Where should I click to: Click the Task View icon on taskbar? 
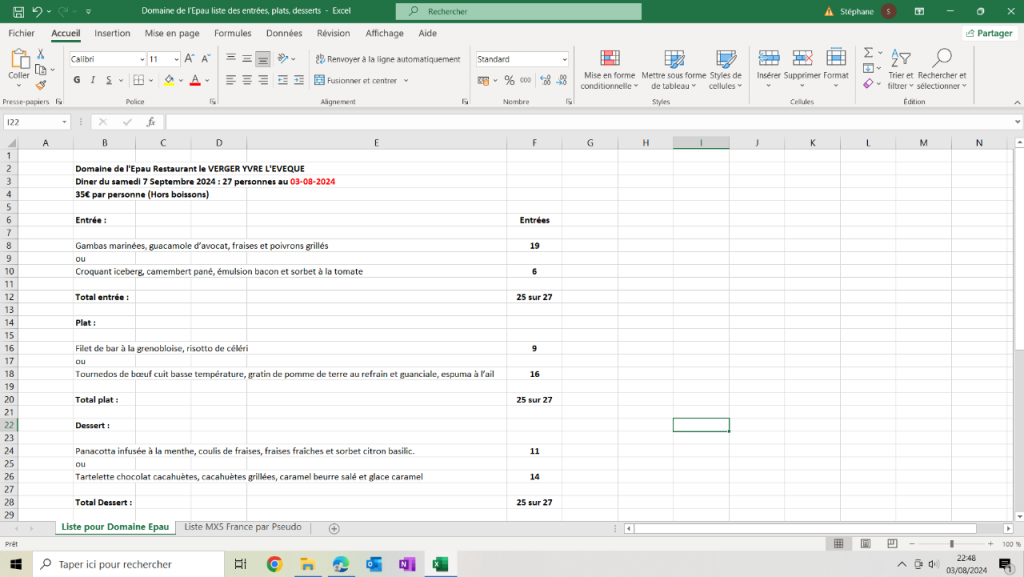pos(240,564)
